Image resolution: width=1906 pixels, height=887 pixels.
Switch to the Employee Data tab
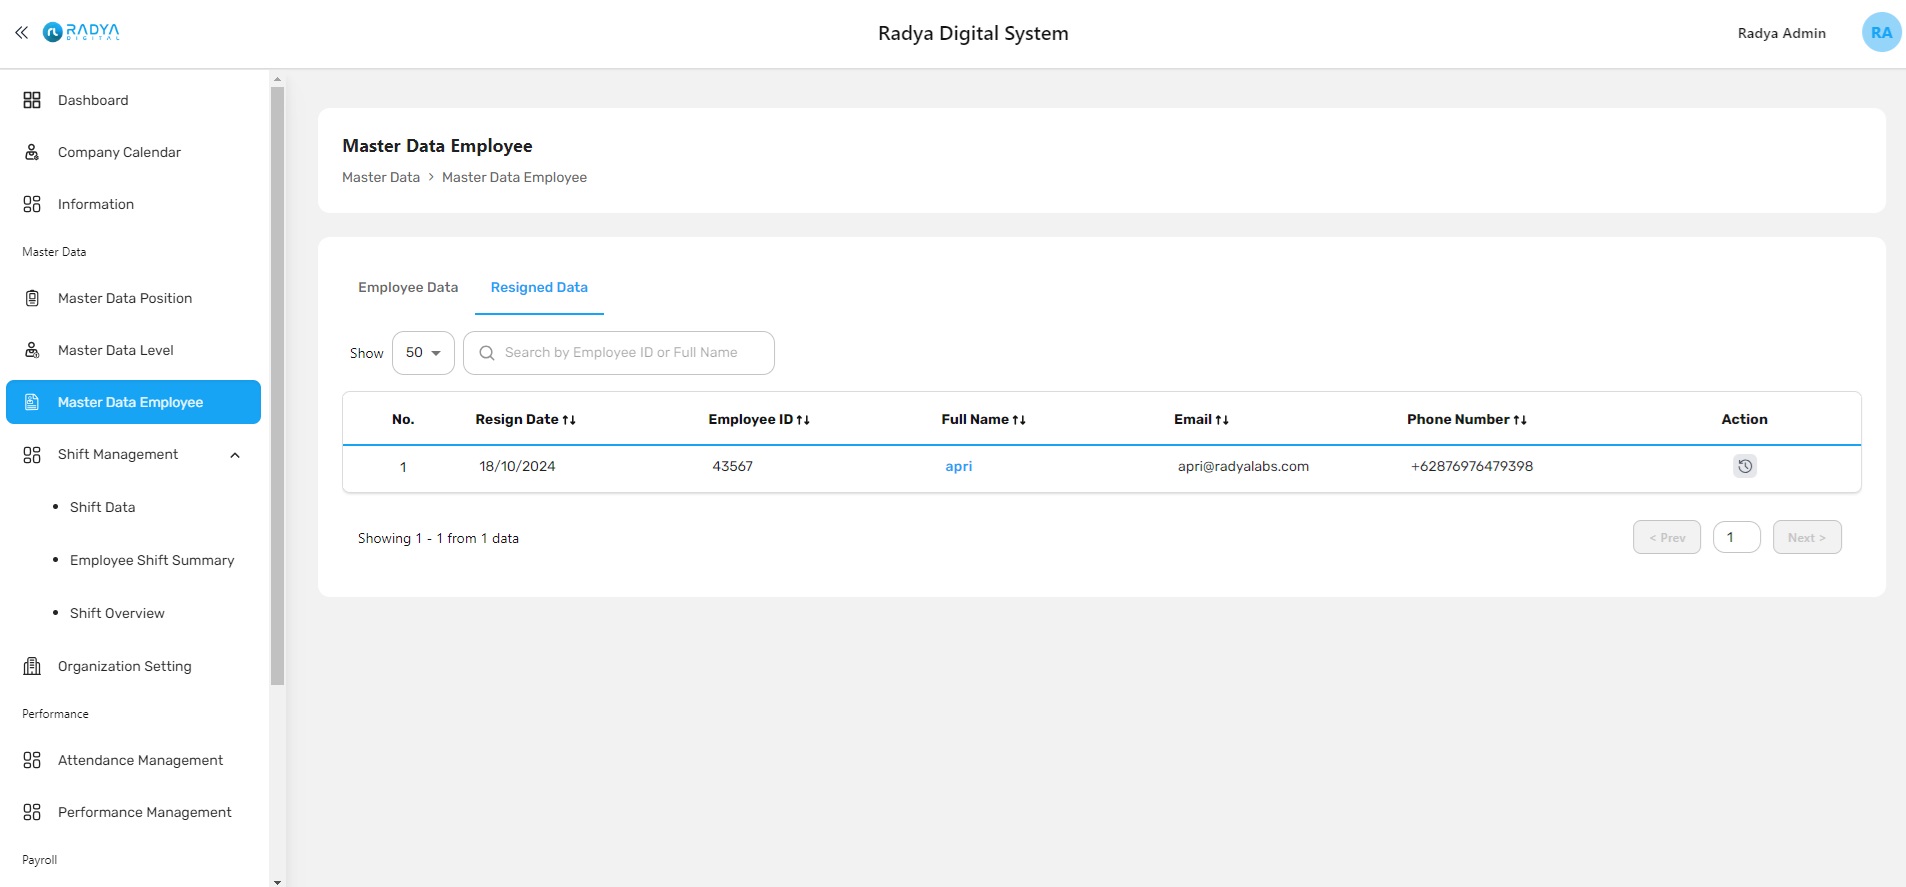(408, 288)
